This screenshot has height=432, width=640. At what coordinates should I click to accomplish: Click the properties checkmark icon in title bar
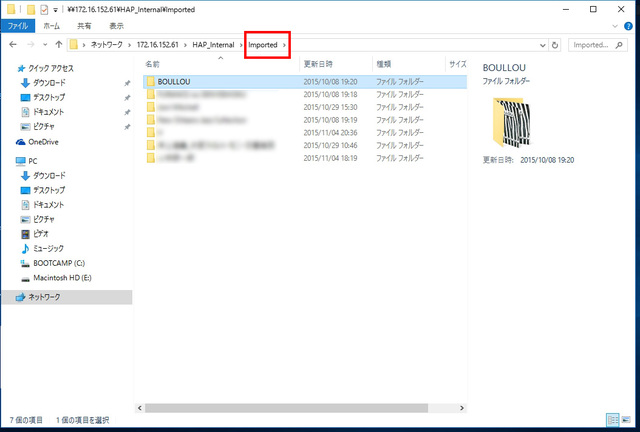tap(44, 9)
